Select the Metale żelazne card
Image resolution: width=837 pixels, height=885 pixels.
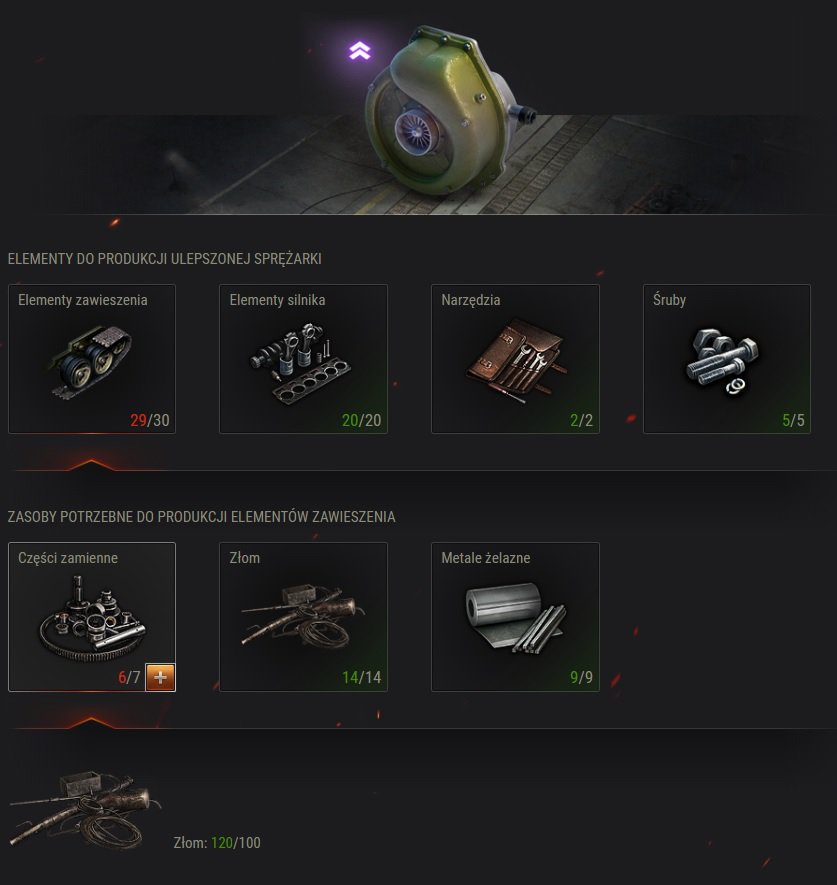[x=515, y=617]
